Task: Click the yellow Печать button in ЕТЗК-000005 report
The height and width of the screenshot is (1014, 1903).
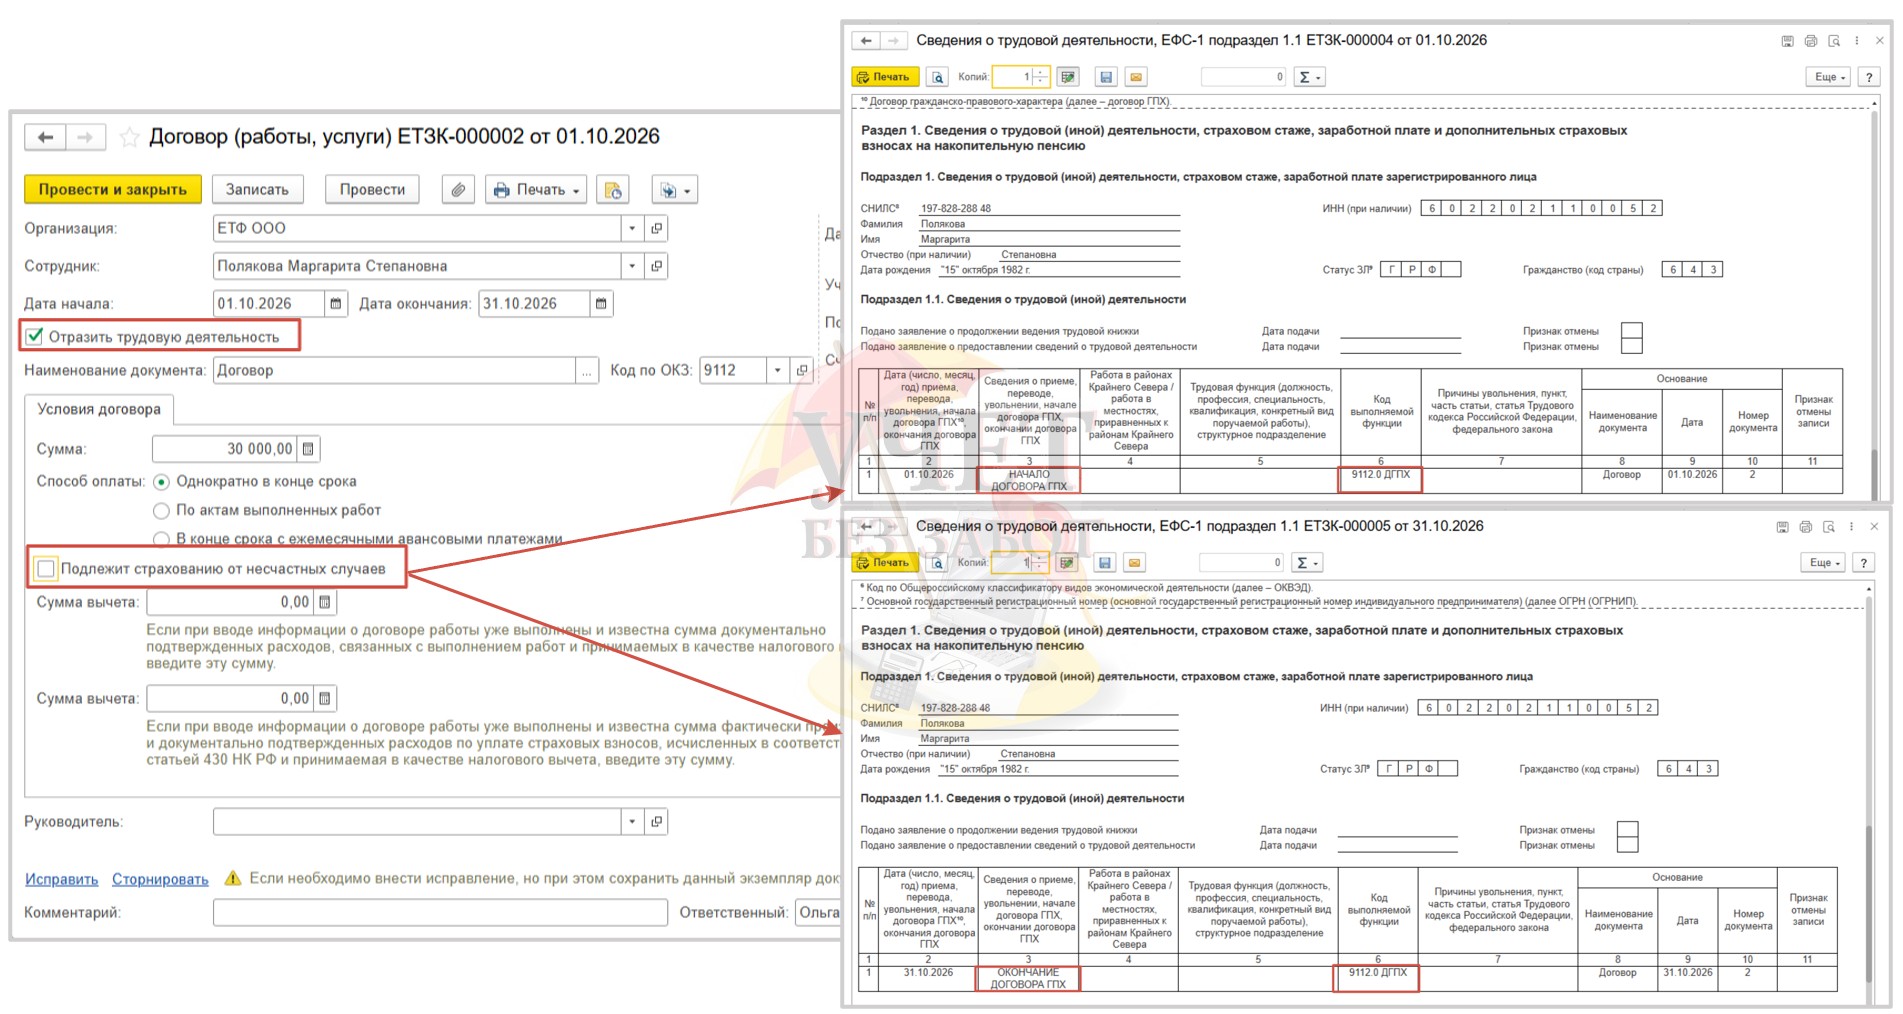Action: (x=883, y=563)
